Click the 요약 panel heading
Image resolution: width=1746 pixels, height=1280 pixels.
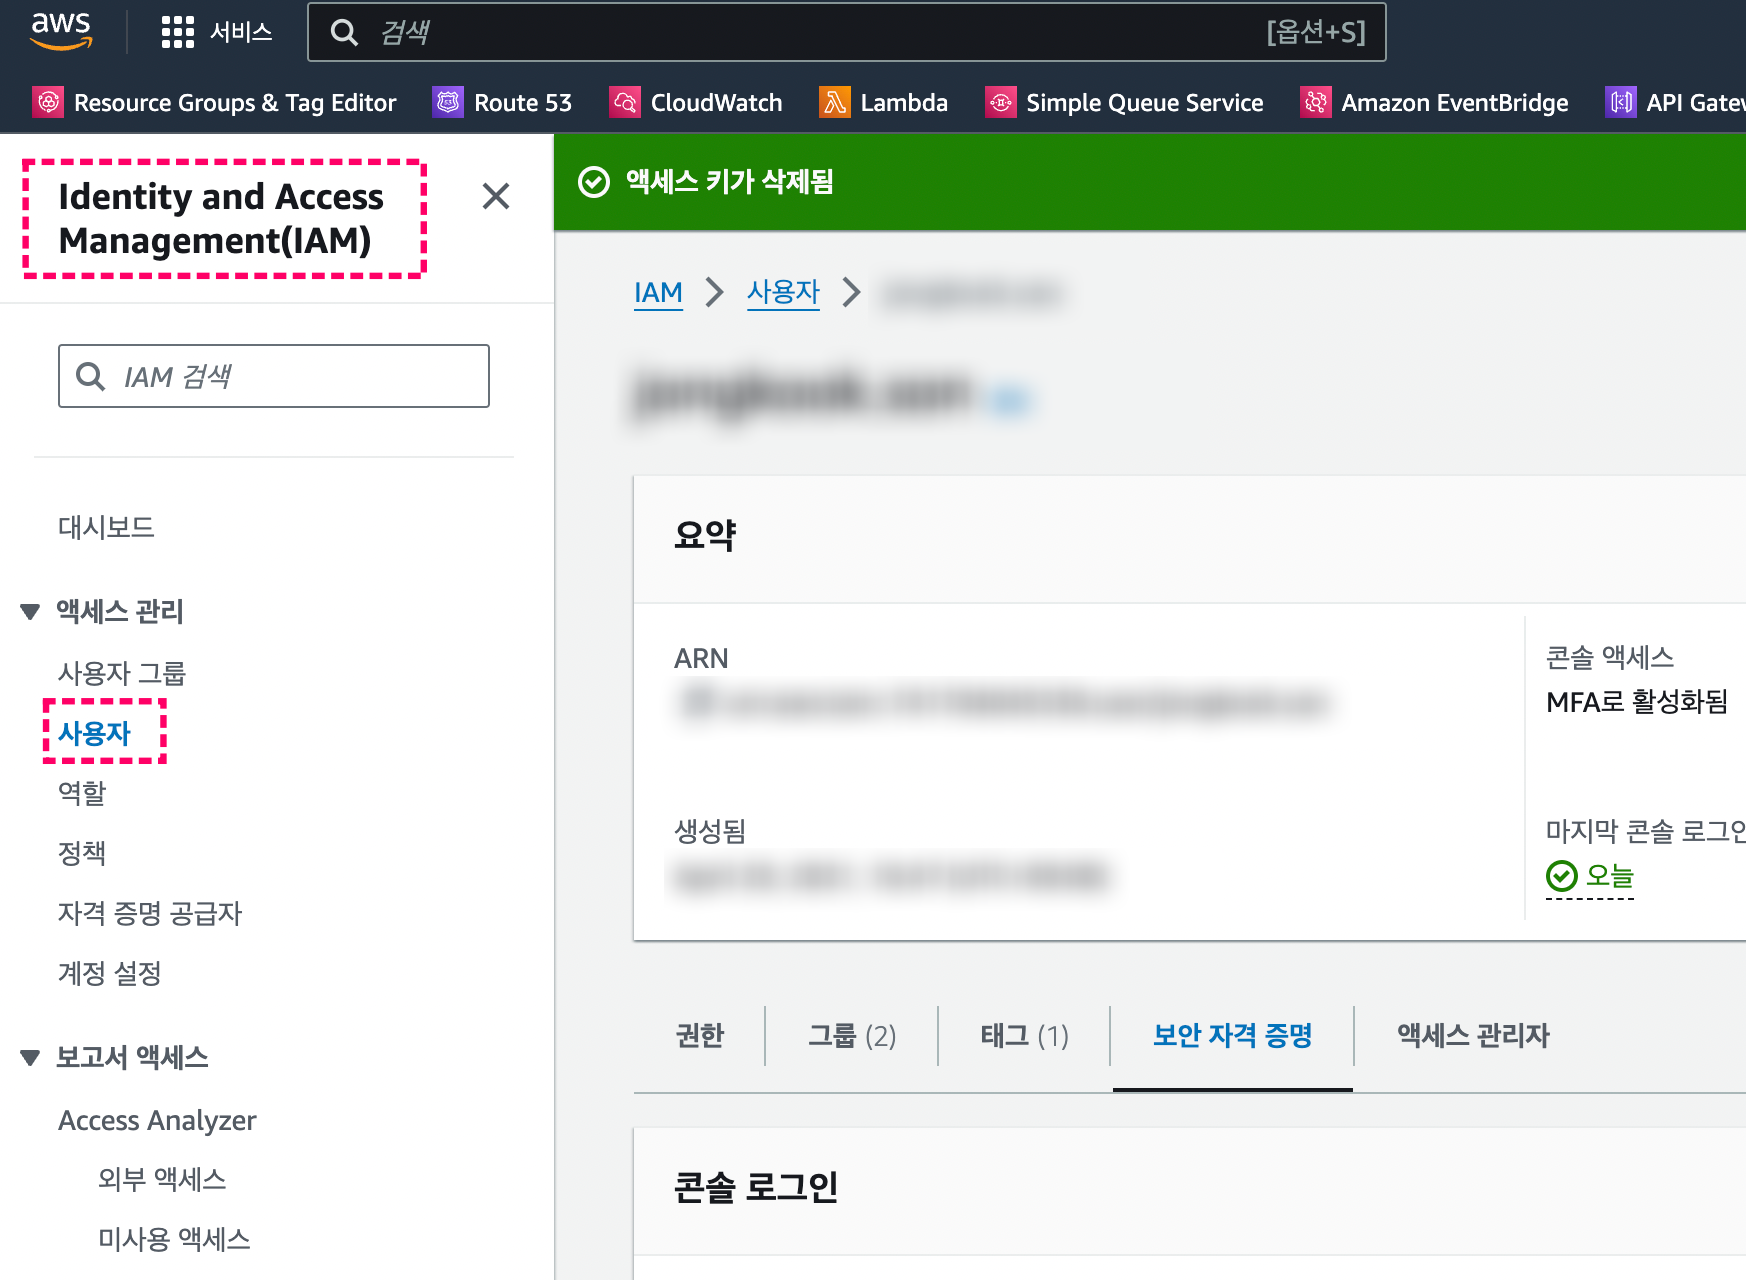point(705,535)
